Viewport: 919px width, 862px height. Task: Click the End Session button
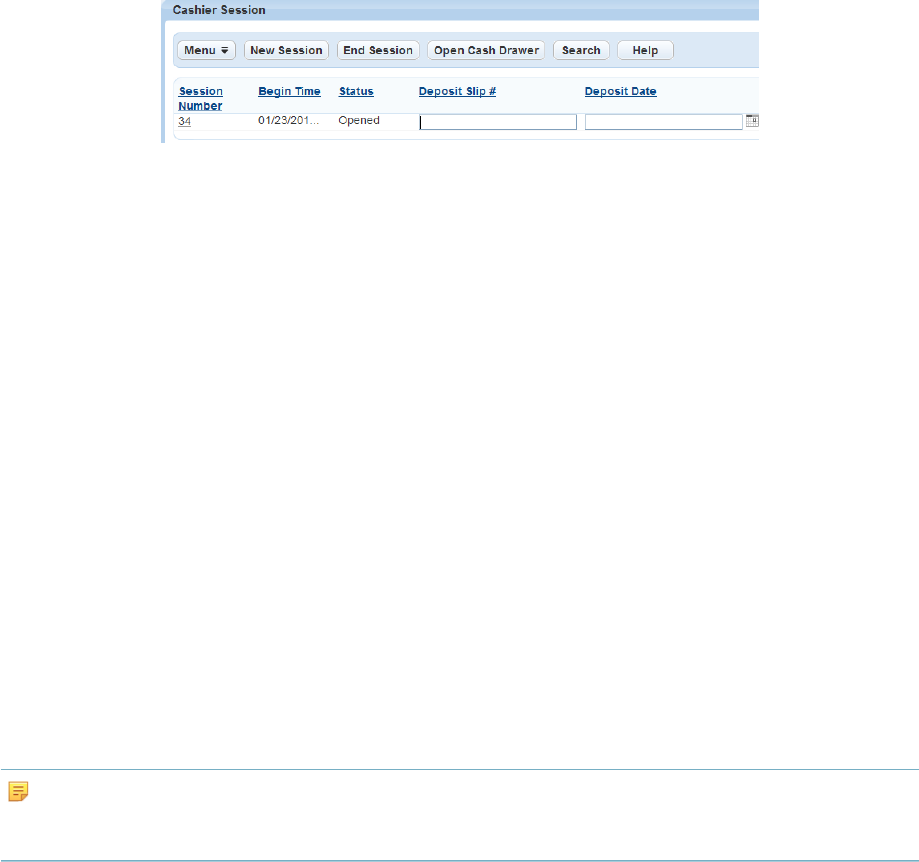378,50
